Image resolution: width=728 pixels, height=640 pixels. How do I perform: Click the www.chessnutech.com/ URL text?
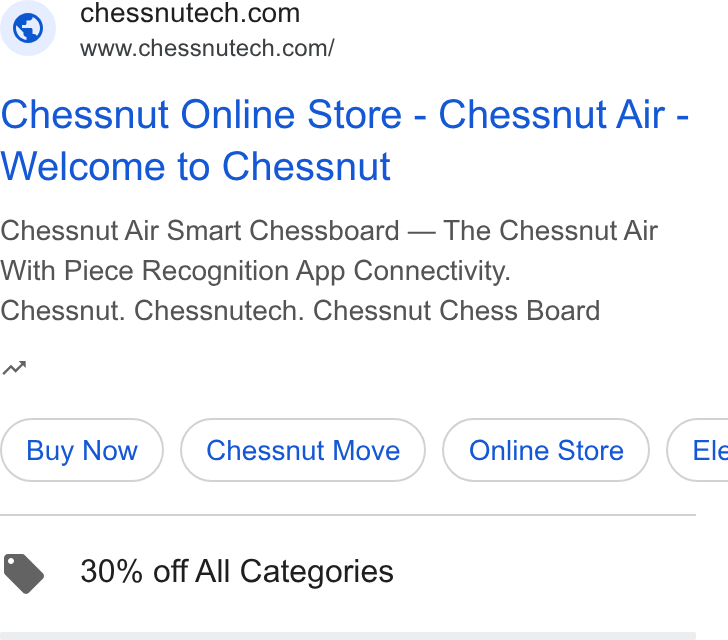[207, 48]
